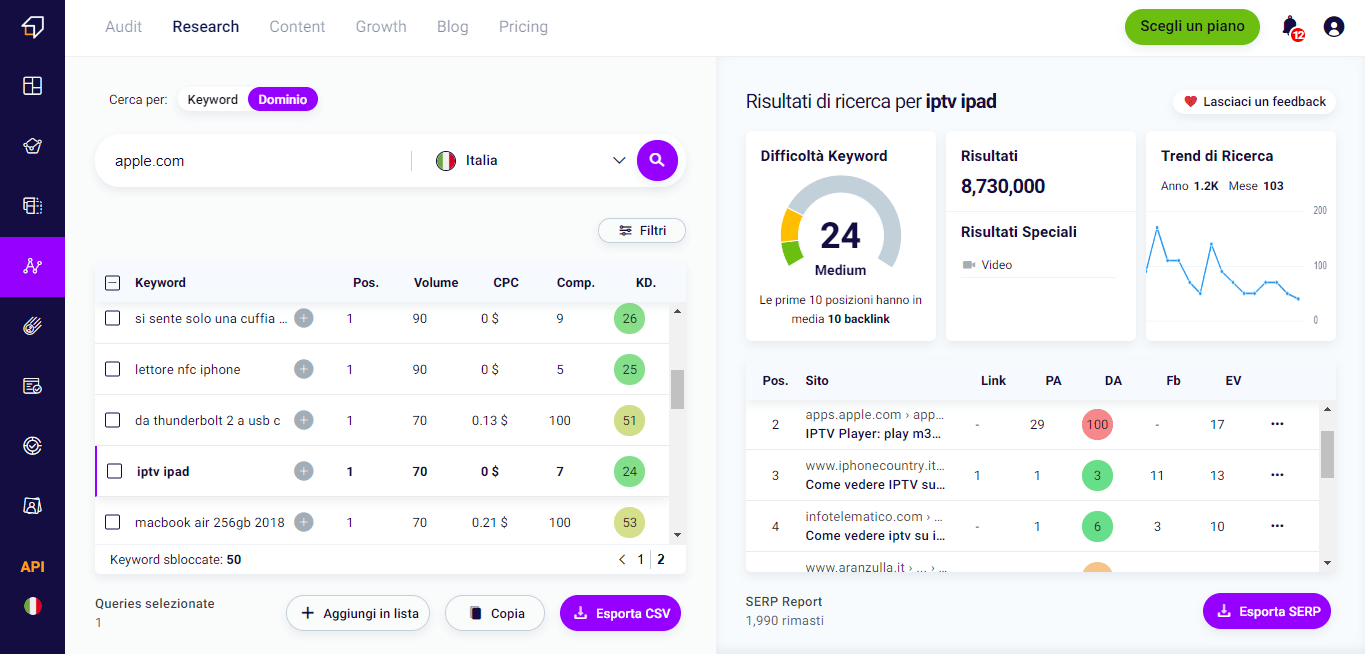
Task: Click the Italian flag in sidebar
Action: point(32,606)
